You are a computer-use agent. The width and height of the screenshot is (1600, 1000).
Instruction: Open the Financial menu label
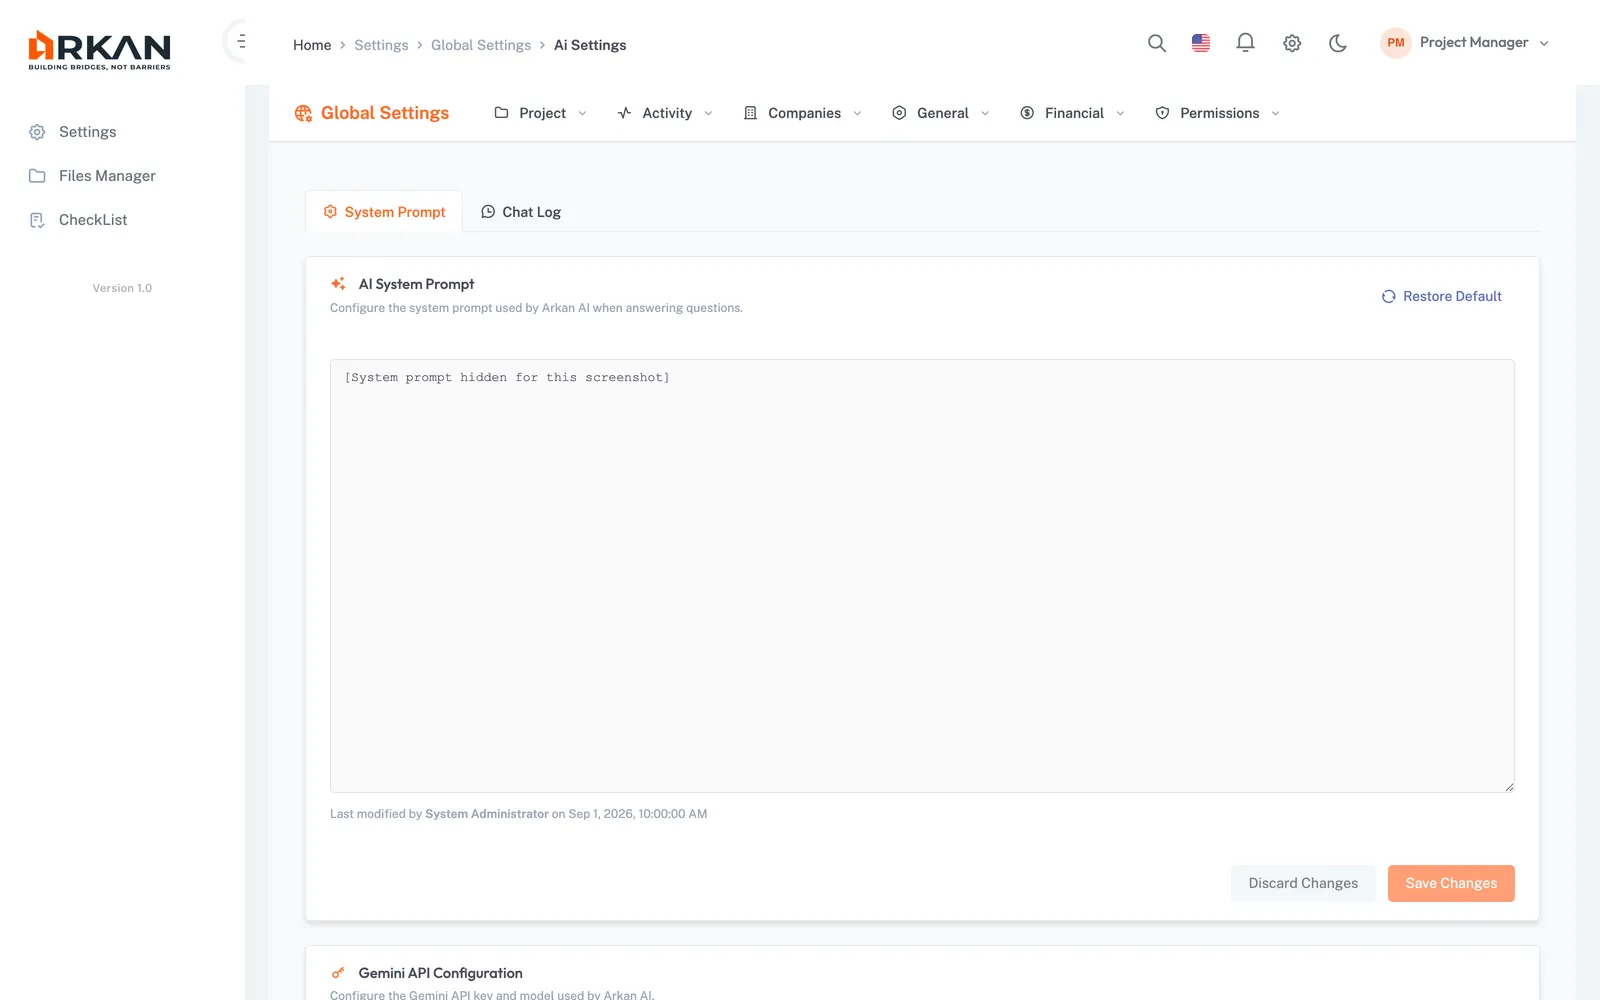pos(1074,113)
